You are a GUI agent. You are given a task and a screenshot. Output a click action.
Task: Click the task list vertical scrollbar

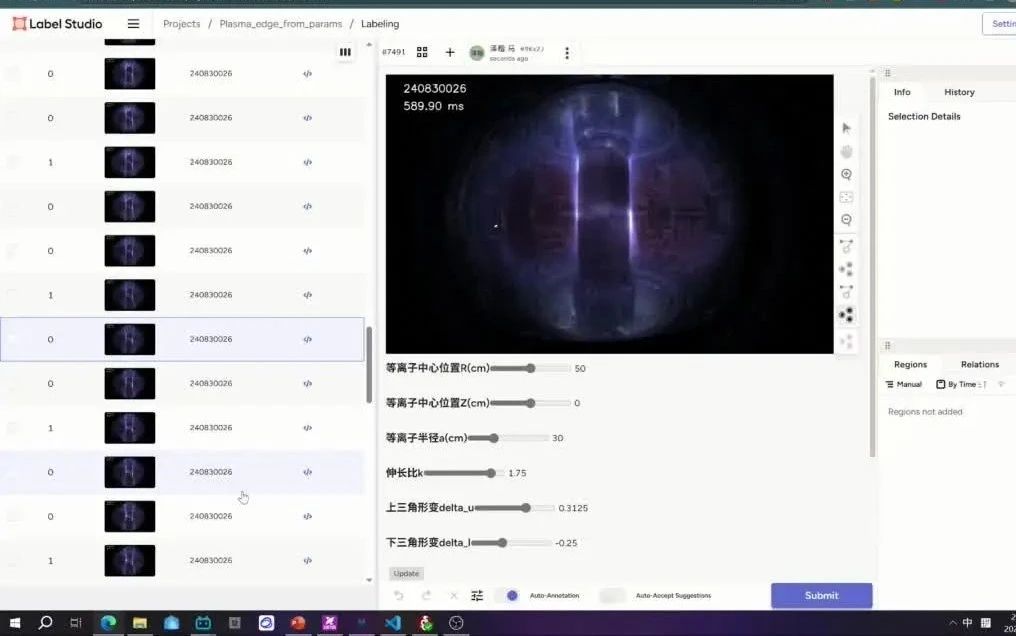(369, 365)
